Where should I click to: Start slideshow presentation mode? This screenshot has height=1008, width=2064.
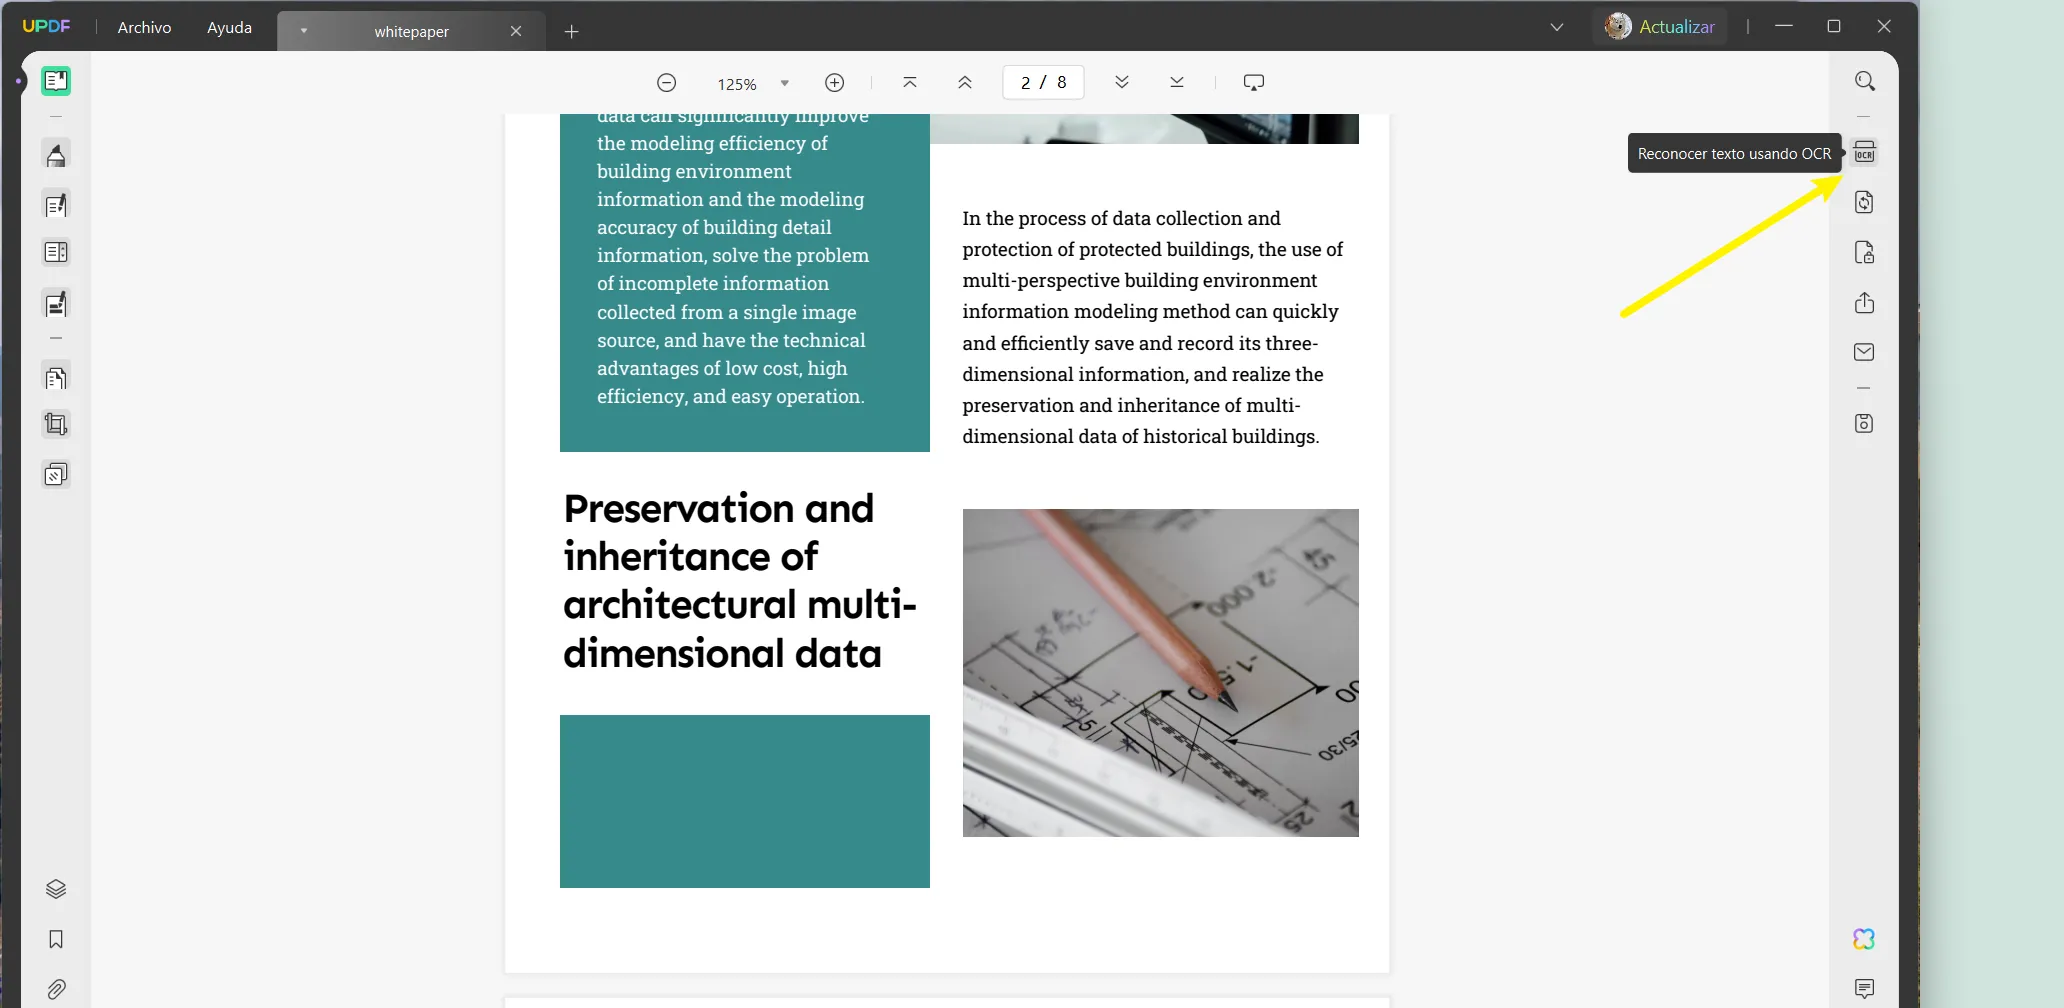click(x=1254, y=82)
